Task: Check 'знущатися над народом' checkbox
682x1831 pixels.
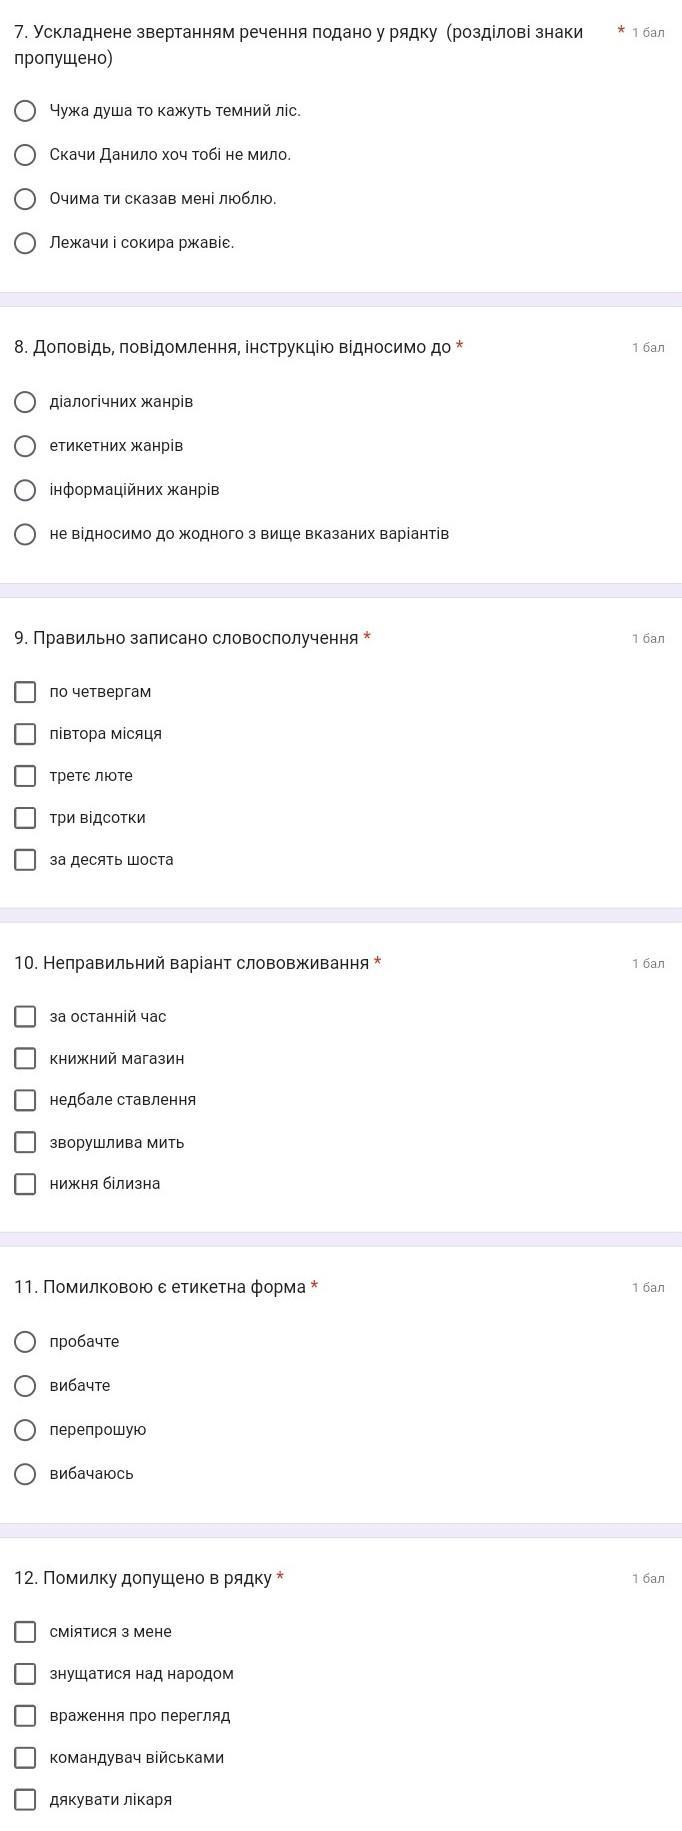Action: (25, 1674)
